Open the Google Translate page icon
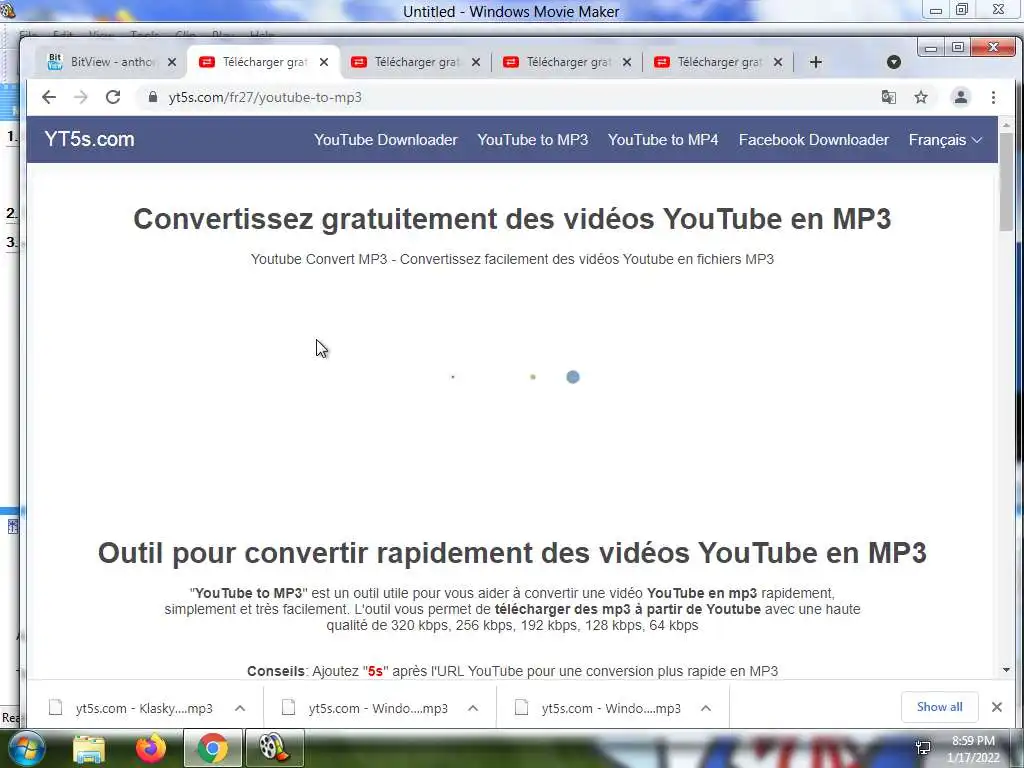Image resolution: width=1024 pixels, height=768 pixels. 889,97
